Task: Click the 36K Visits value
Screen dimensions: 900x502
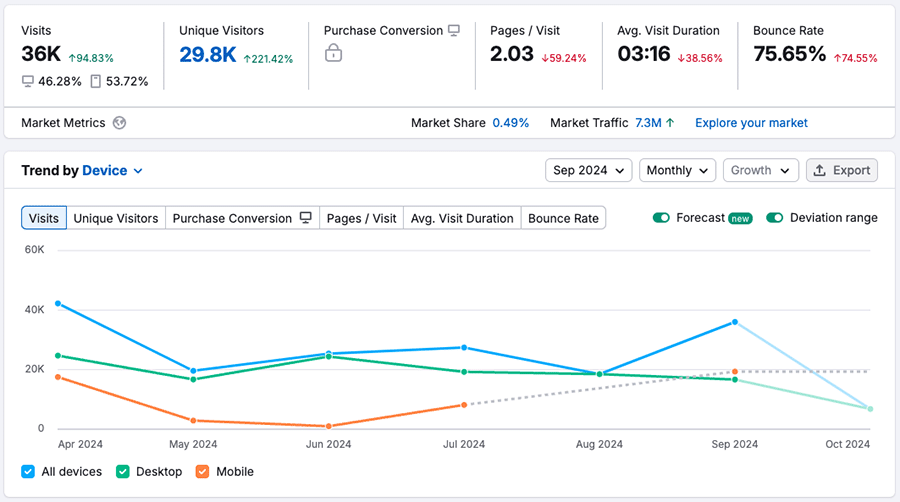Action: click(41, 54)
